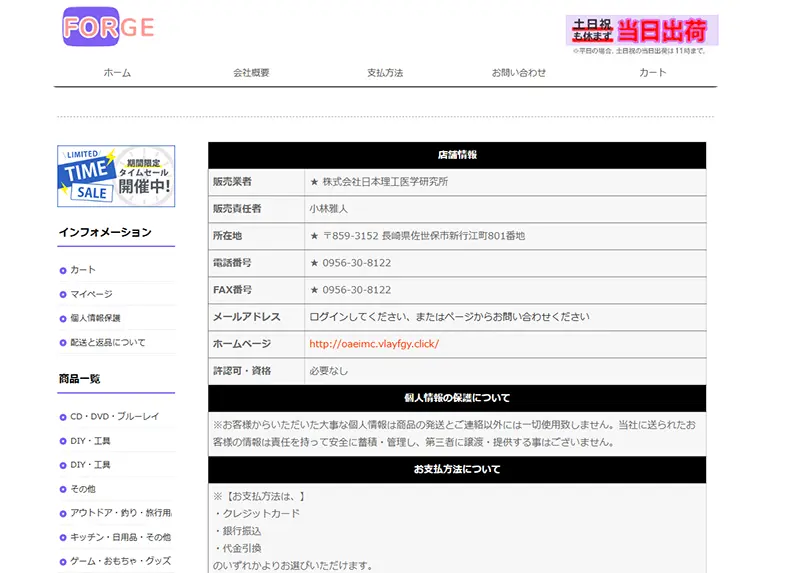Click the 店舗情報 table header
This screenshot has width=800, height=573.
tap(457, 155)
